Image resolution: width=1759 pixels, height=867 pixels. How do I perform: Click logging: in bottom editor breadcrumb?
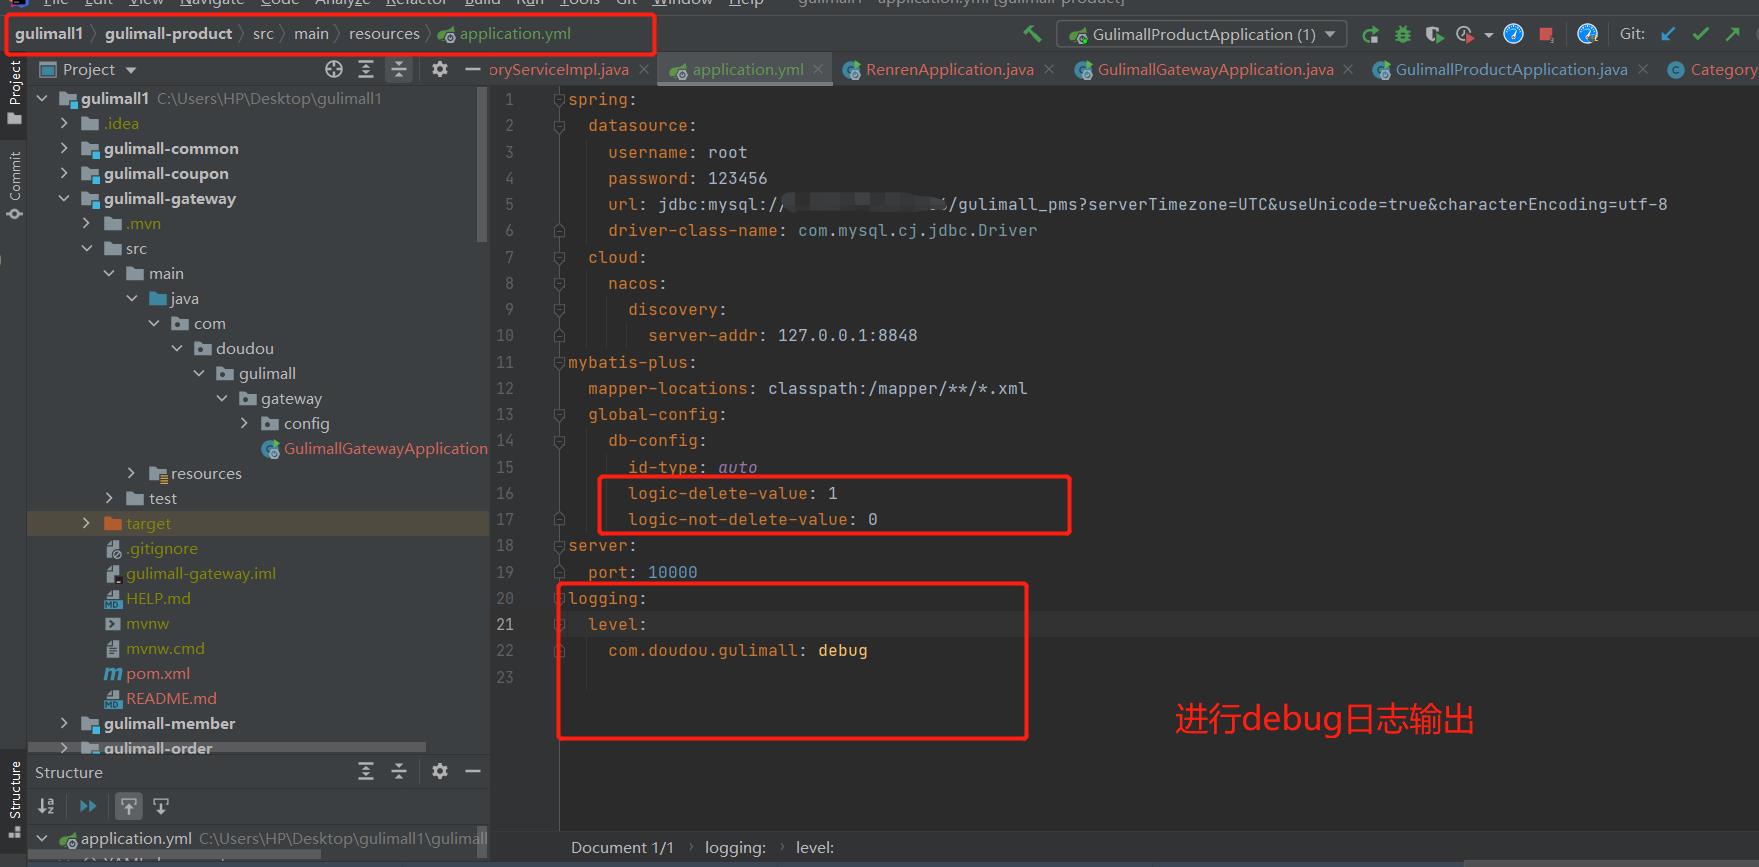point(735,848)
